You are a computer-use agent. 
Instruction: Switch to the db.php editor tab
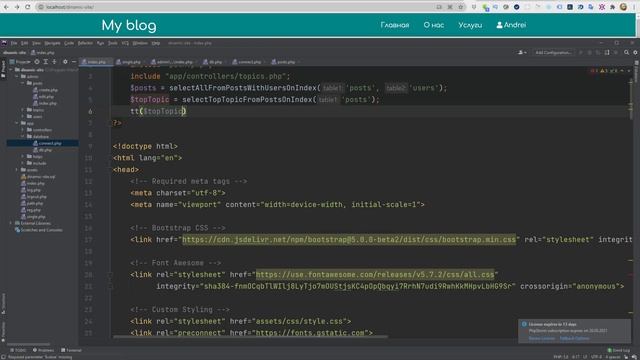click(x=213, y=62)
